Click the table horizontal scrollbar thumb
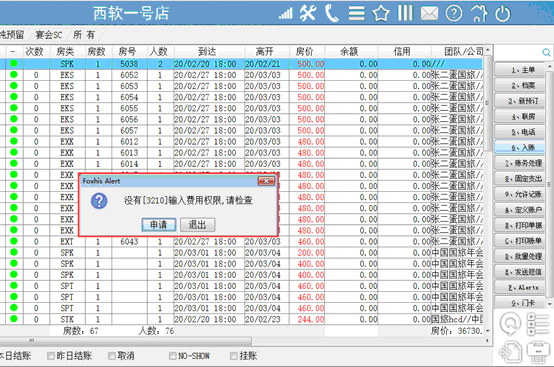554x367 pixels. click(x=126, y=341)
